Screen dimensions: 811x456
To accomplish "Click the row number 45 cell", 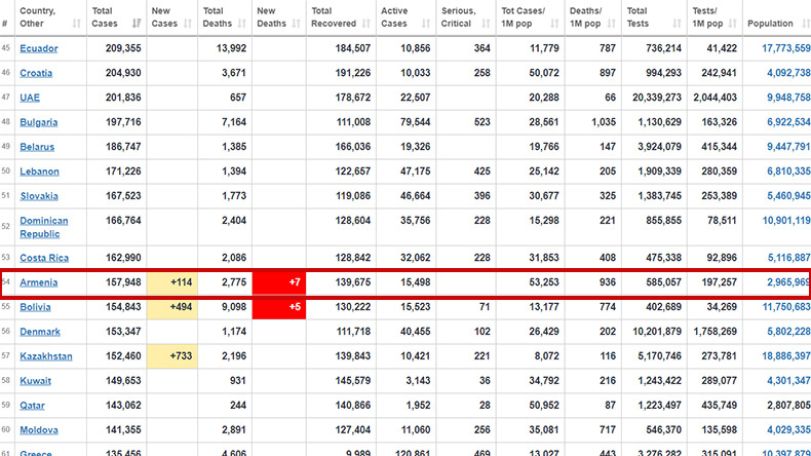I will point(6,48).
